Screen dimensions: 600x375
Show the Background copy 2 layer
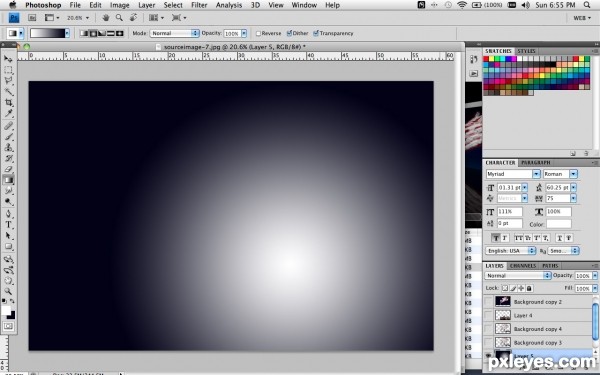(x=488, y=302)
